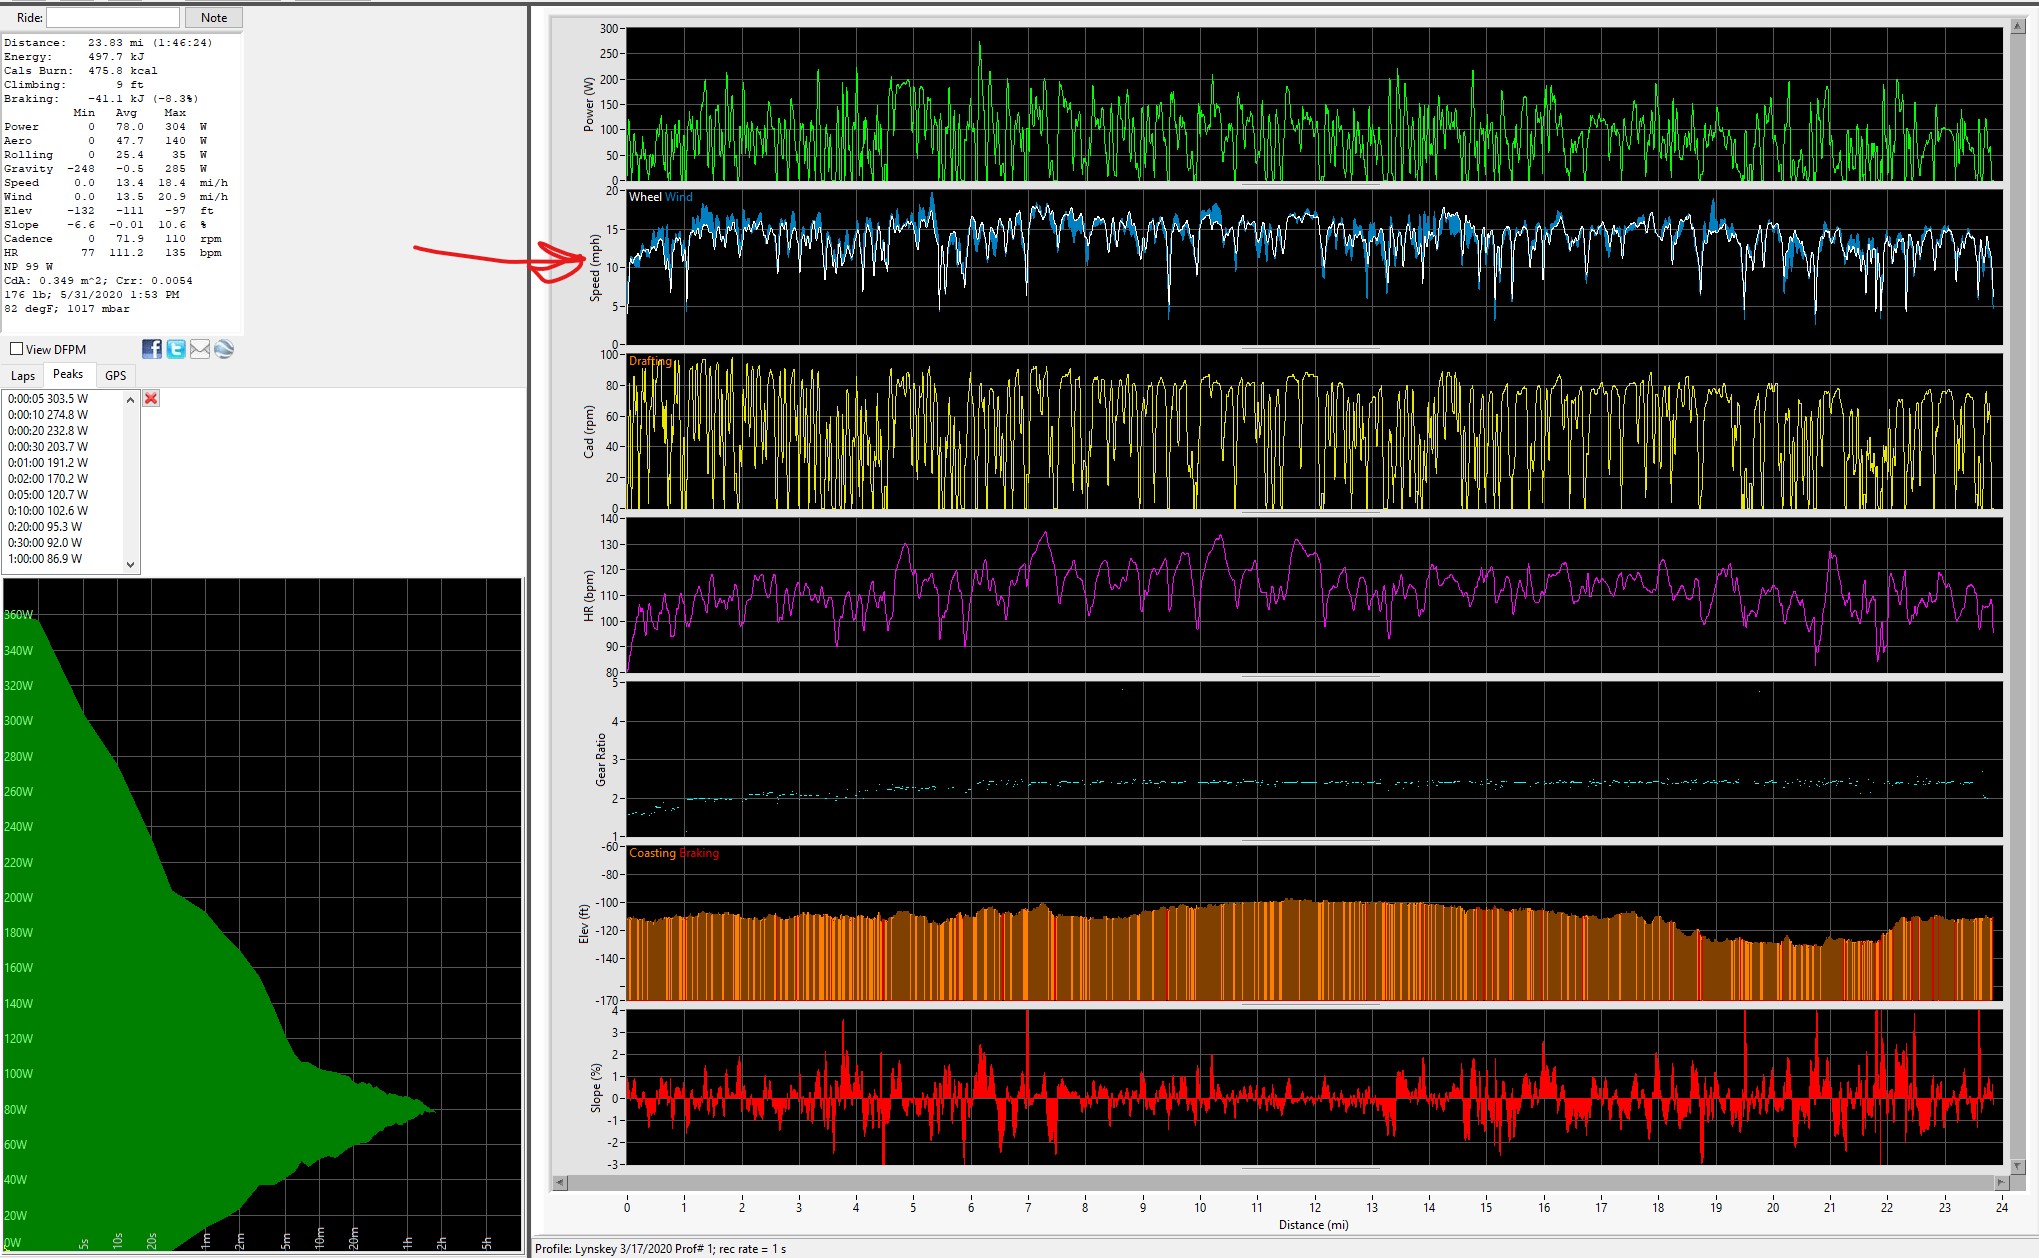Click the chart area's vertical scroll-down arrow
The image size is (2039, 1258).
2018,1166
